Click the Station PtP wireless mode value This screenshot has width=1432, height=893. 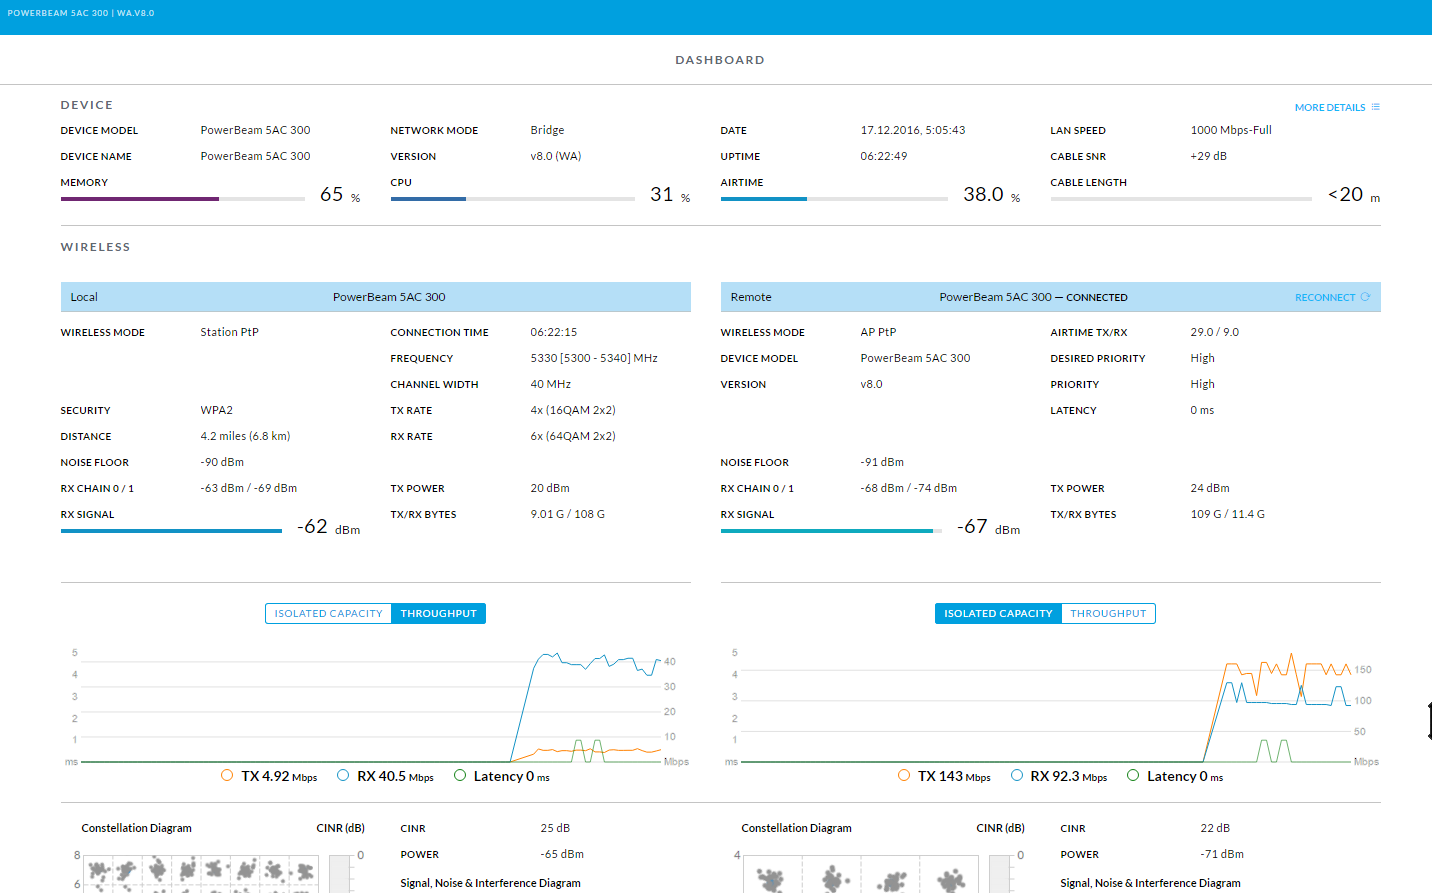click(229, 332)
